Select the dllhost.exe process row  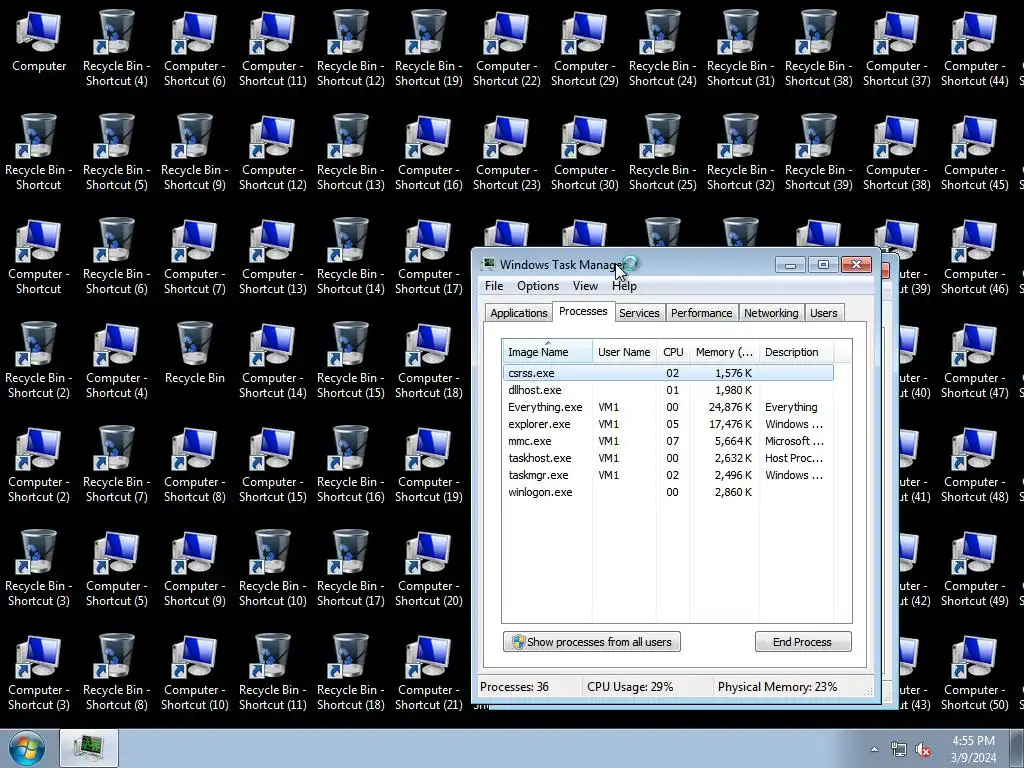668,390
